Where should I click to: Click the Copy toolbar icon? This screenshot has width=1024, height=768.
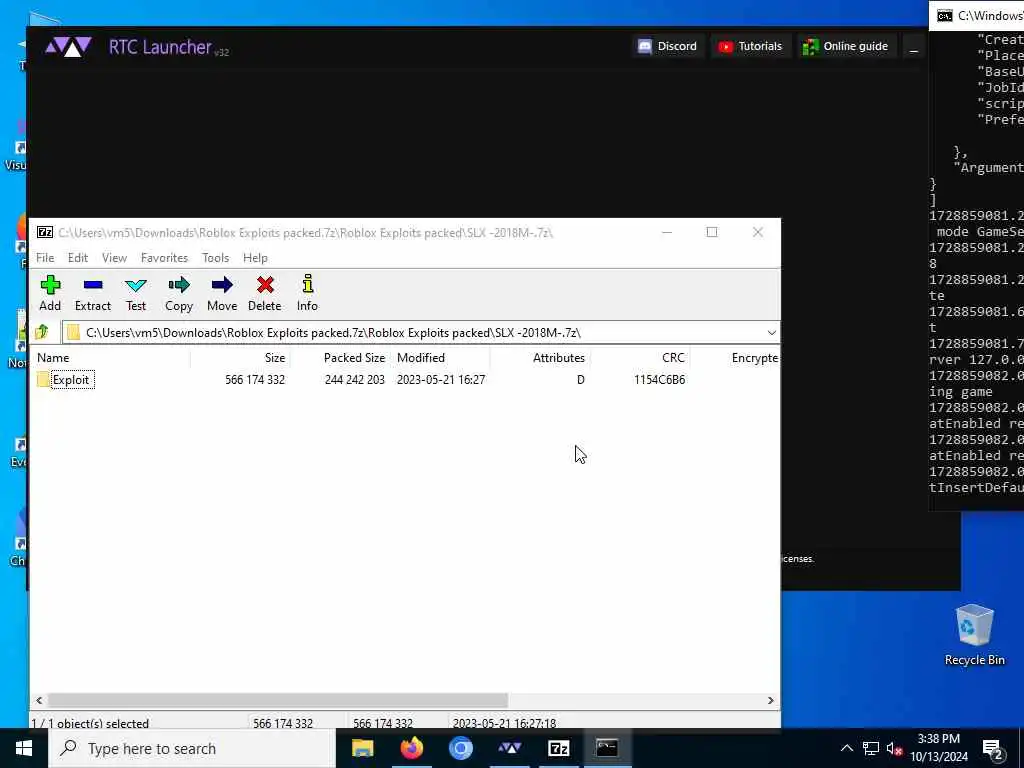pos(179,293)
